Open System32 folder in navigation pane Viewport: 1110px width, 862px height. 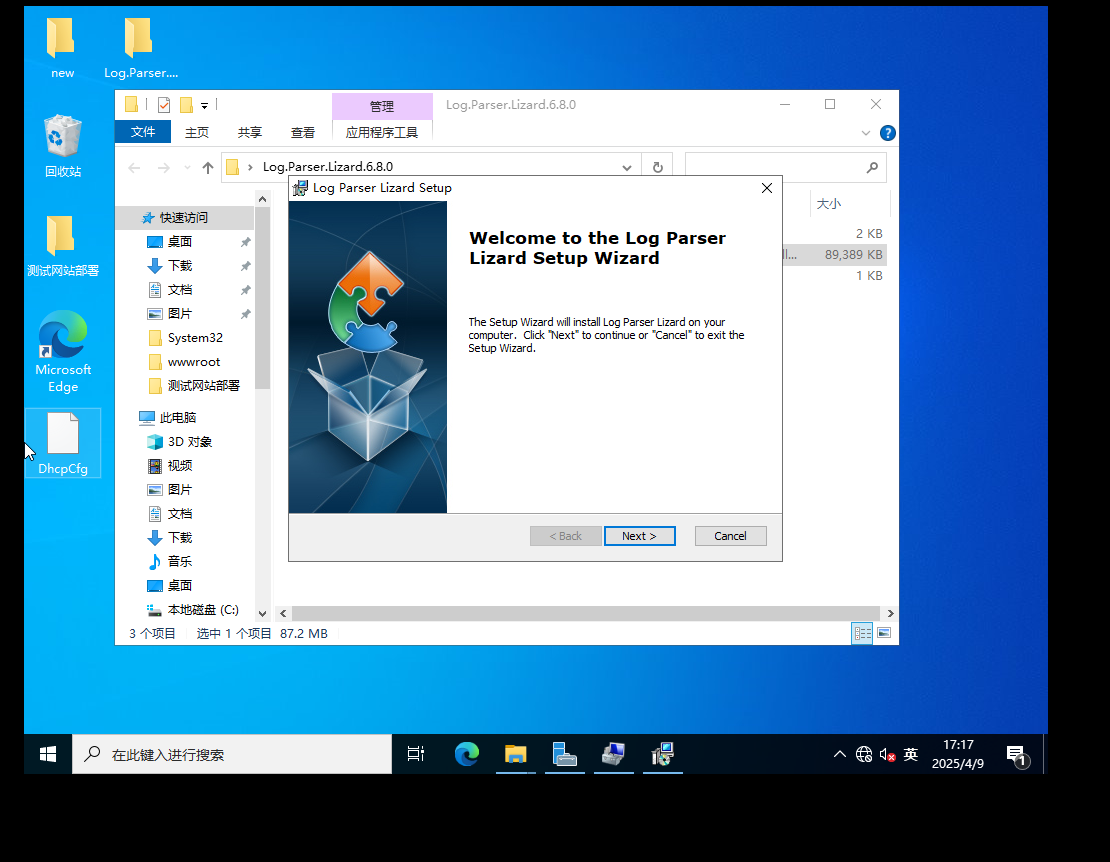(195, 338)
